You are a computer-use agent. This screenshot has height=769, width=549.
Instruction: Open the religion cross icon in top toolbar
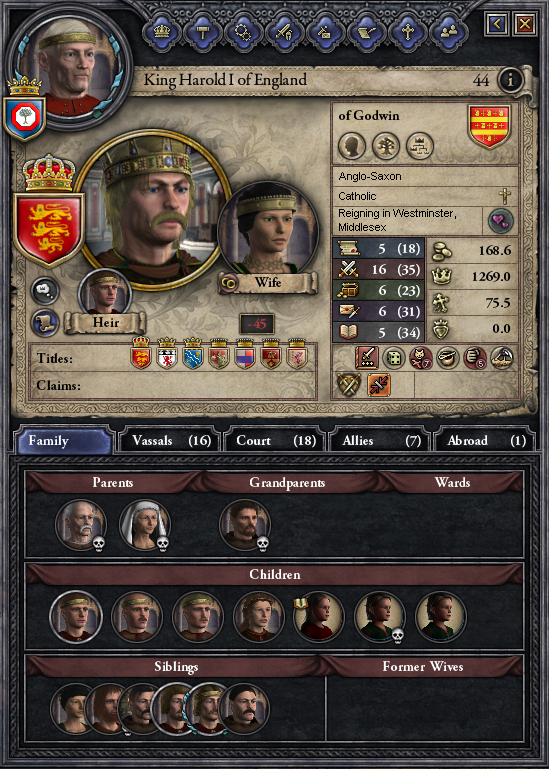407,32
